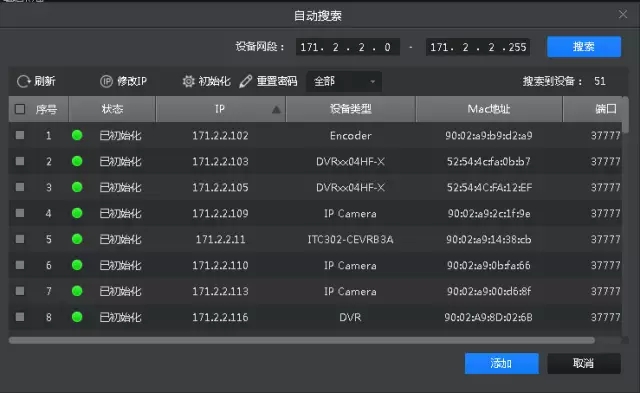Screen dimensions: 640x393
Task: Click green status dot for 171.2.2.109
Action: (x=77, y=213)
